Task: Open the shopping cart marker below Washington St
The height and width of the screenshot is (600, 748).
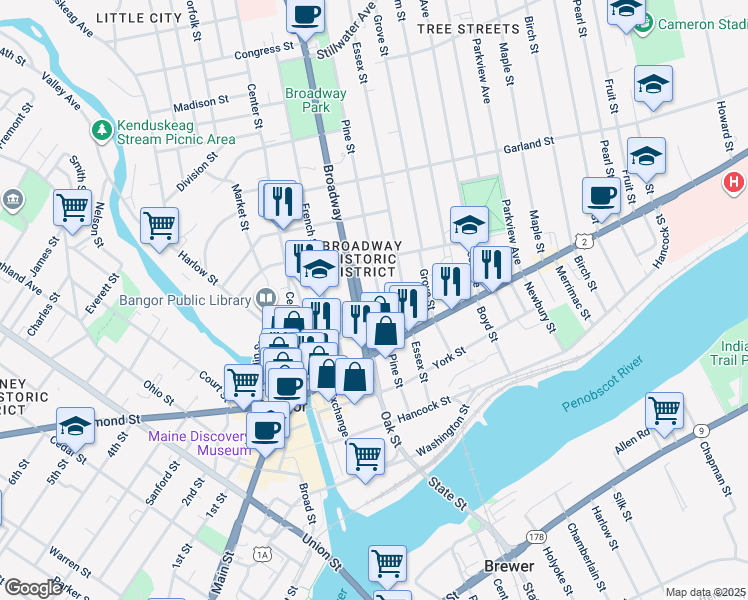Action: coord(365,459)
